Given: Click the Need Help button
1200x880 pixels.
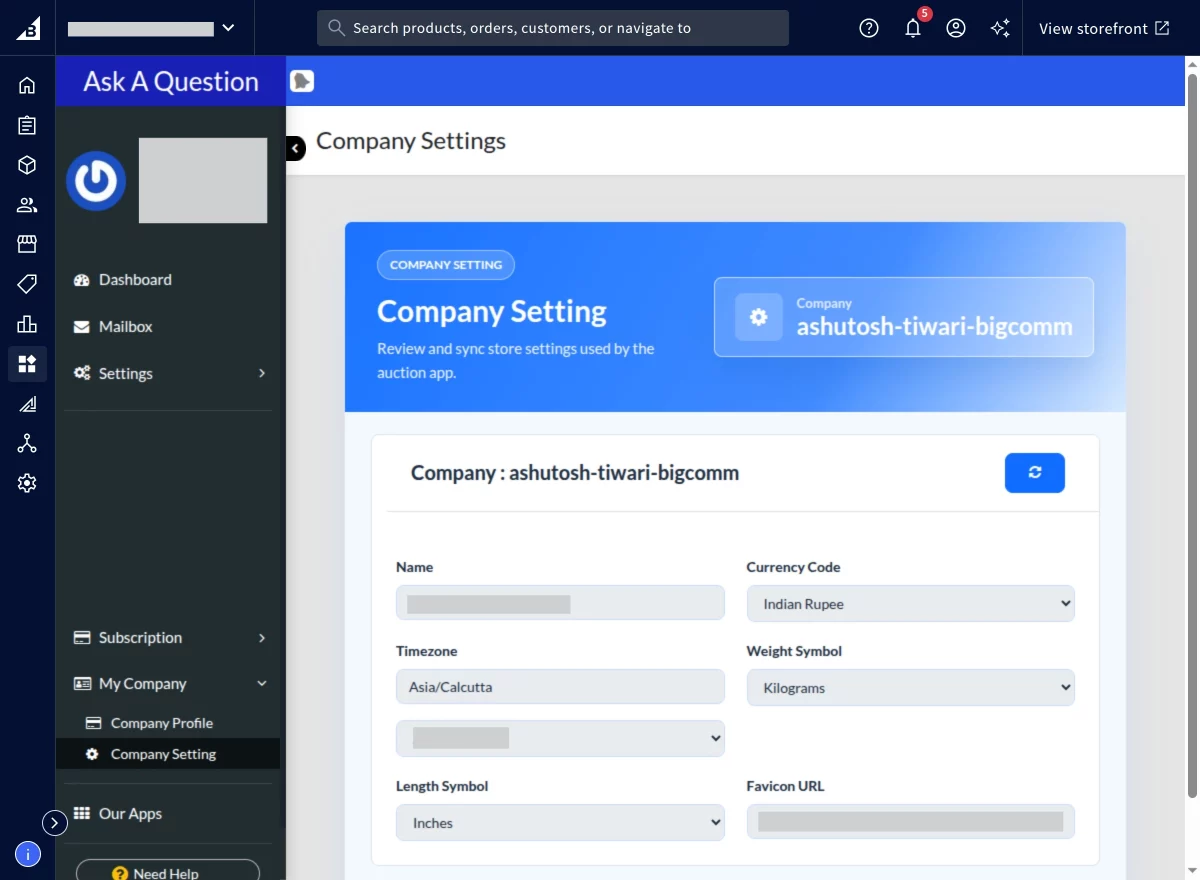Looking at the screenshot, I should (x=168, y=872).
